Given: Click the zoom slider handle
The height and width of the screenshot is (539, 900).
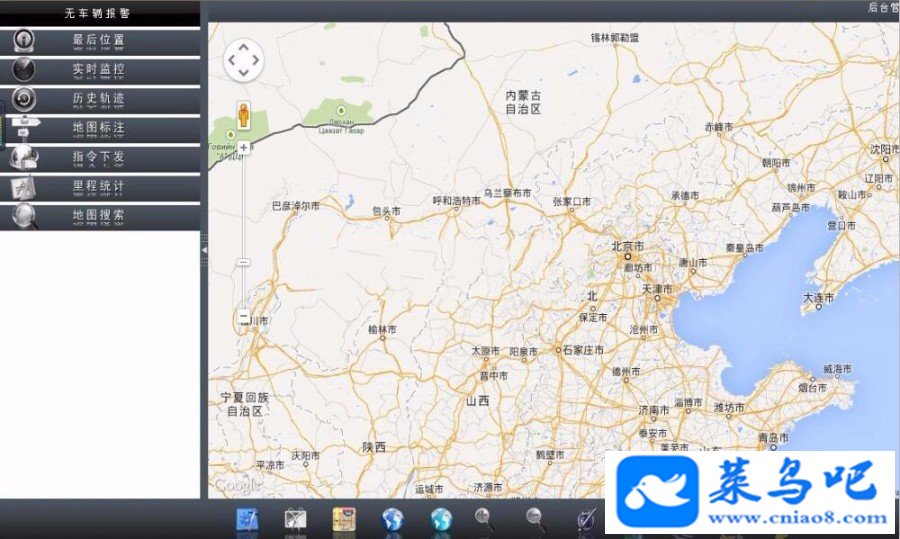Looking at the screenshot, I should (243, 262).
